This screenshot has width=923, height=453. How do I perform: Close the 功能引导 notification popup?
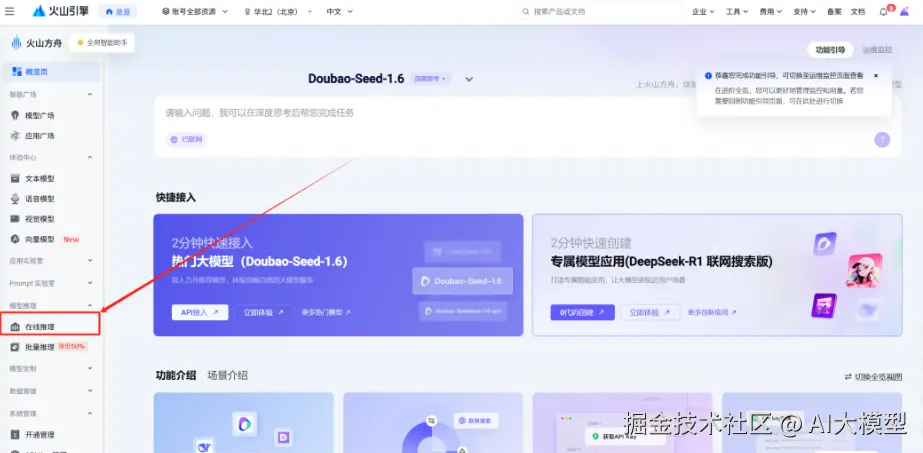coord(876,76)
